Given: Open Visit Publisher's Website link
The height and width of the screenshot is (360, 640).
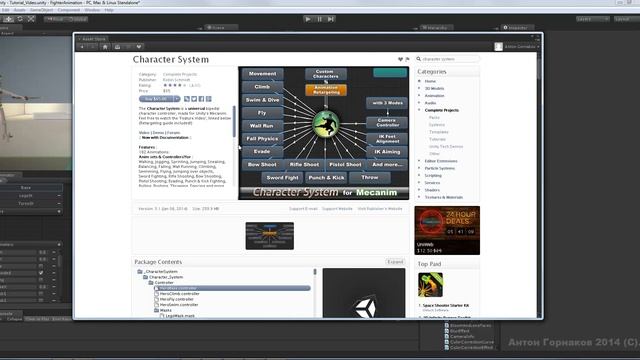Looking at the screenshot, I should tap(380, 209).
